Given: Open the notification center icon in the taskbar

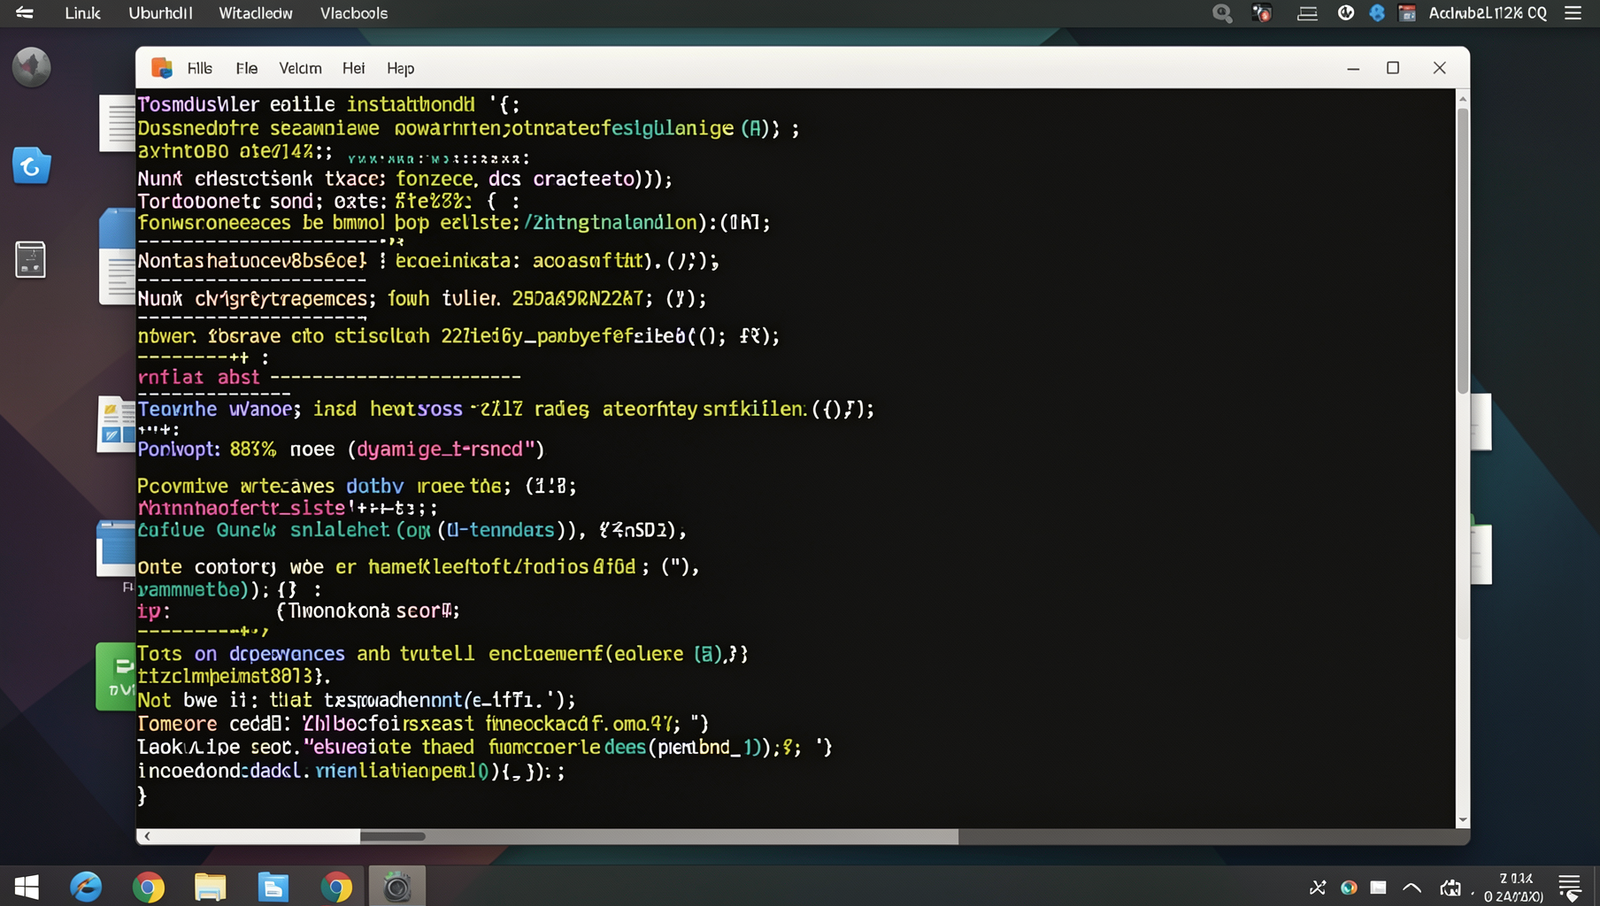Looking at the screenshot, I should click(x=1570, y=887).
